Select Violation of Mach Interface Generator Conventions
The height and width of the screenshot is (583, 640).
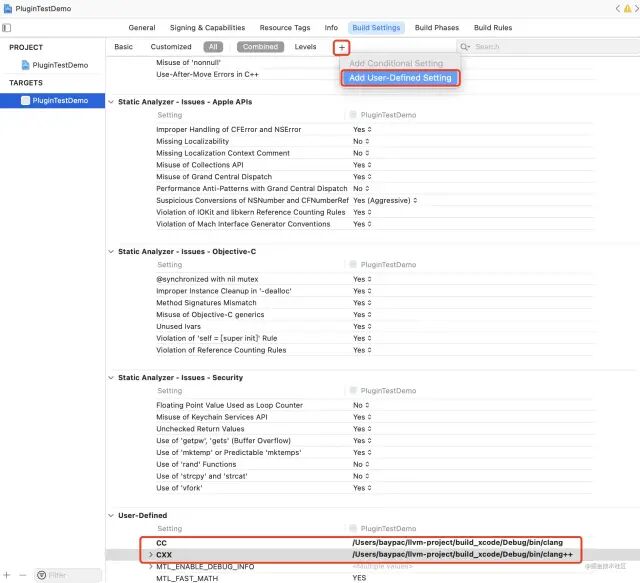(x=243, y=224)
